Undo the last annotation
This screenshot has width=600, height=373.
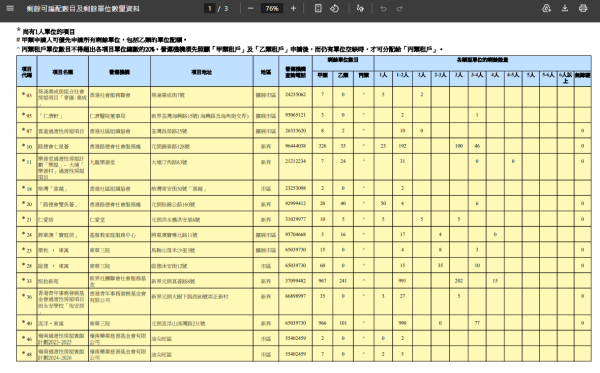pos(383,8)
